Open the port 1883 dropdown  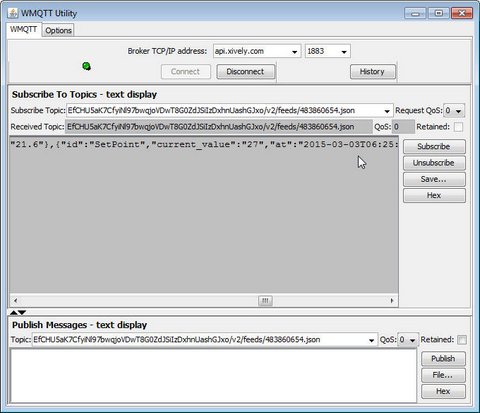pyautogui.click(x=344, y=52)
